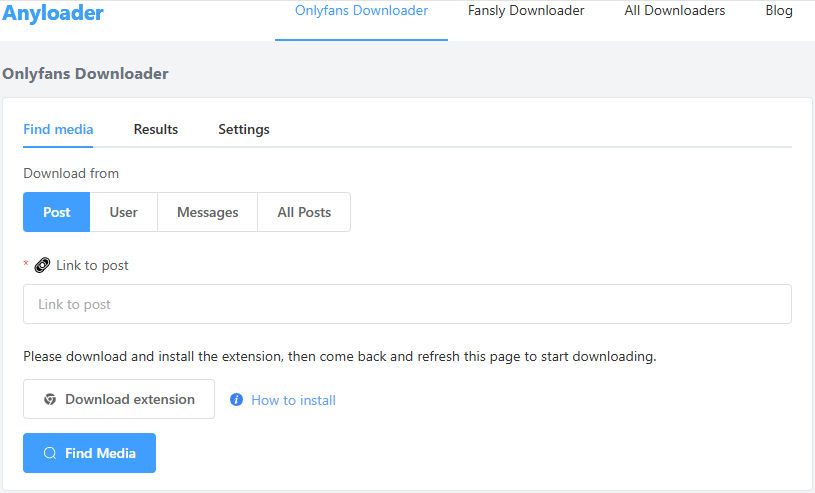Select the Messages download source
Screen dimensions: 815x493
[207, 212]
